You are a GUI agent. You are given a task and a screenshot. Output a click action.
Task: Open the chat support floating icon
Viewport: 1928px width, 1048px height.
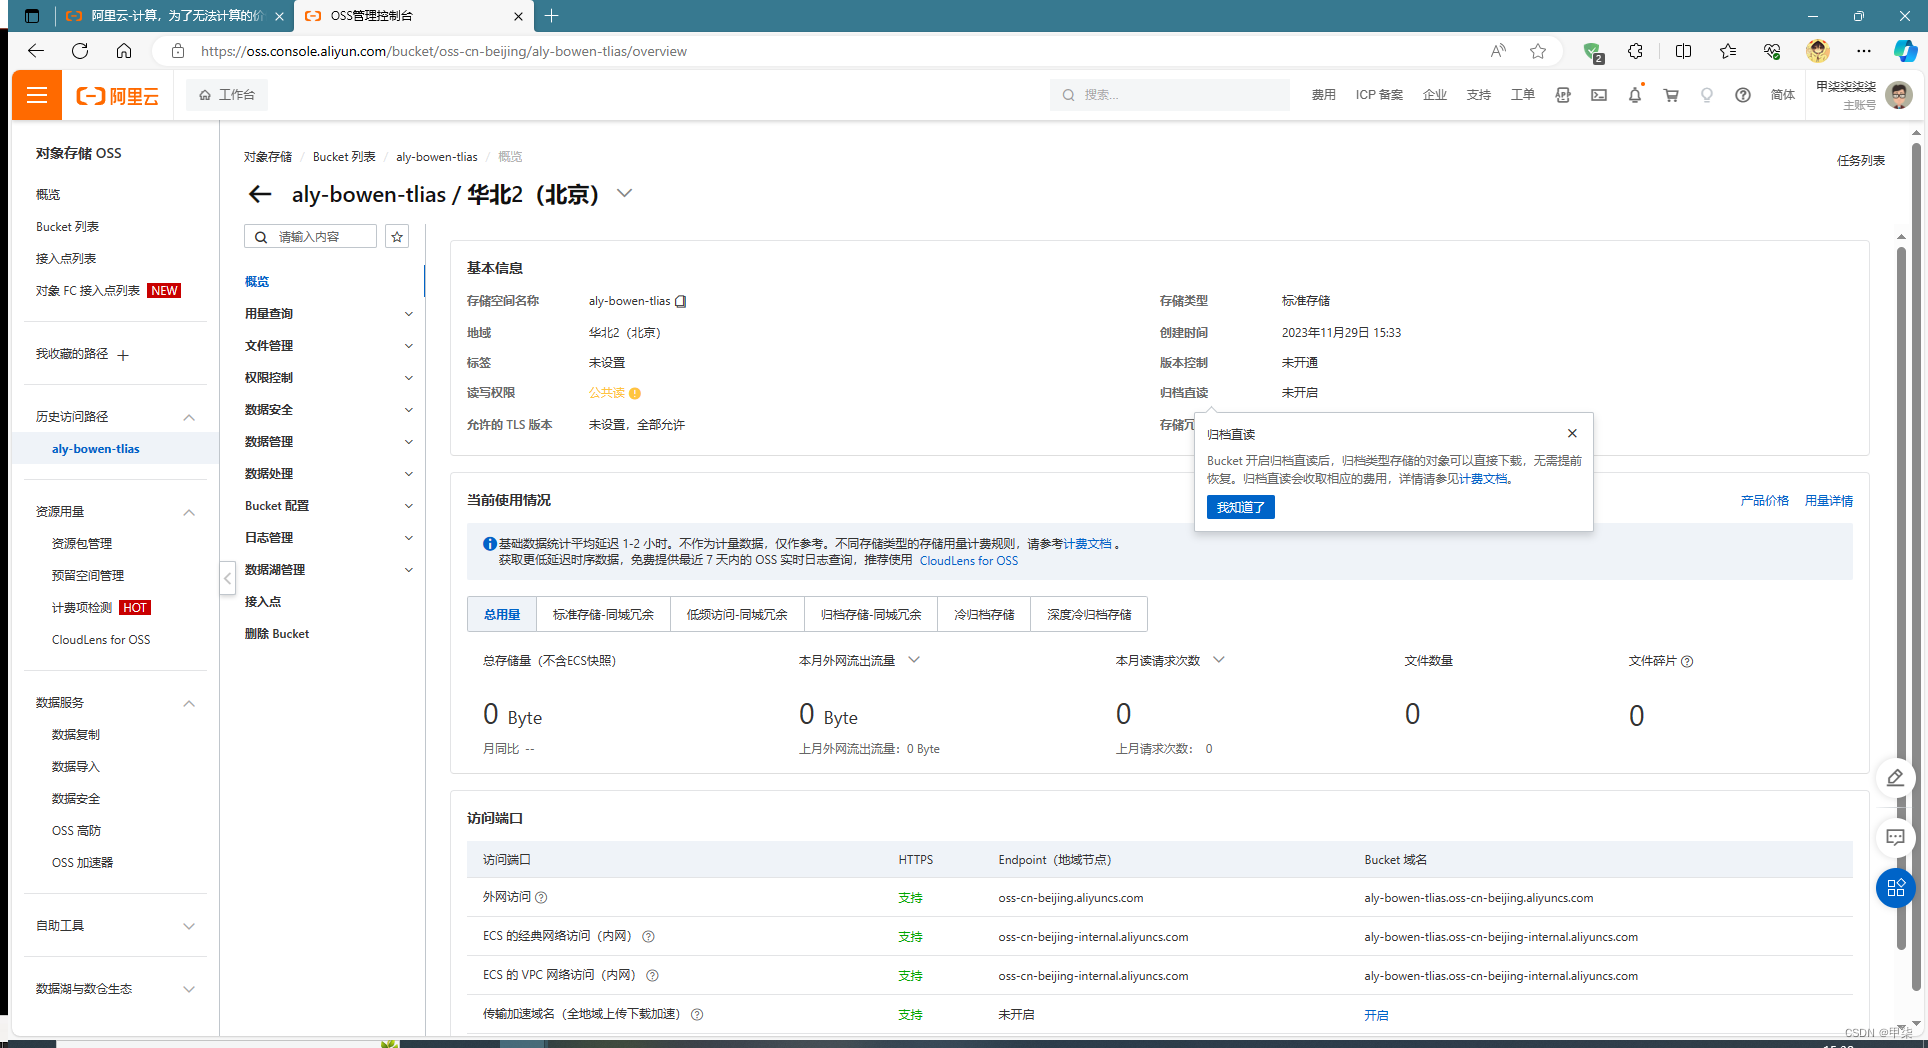tap(1895, 837)
